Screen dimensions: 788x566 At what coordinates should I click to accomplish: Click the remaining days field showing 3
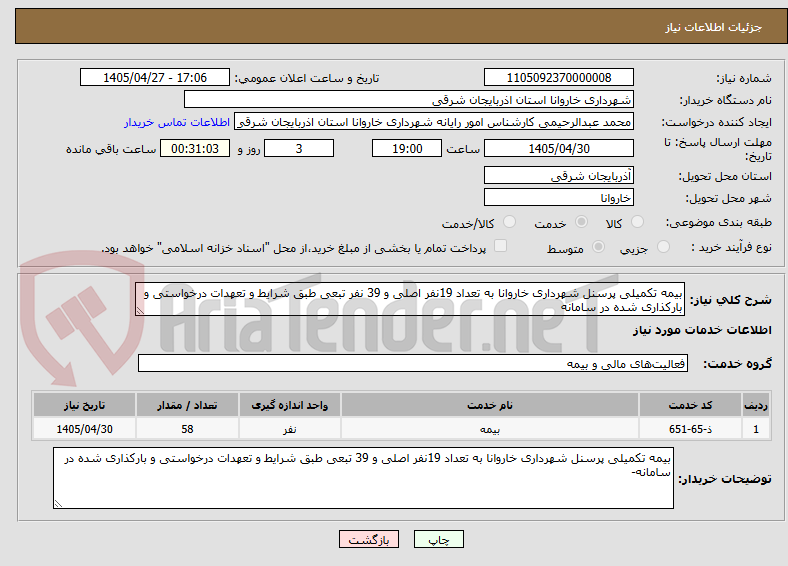coord(299,148)
